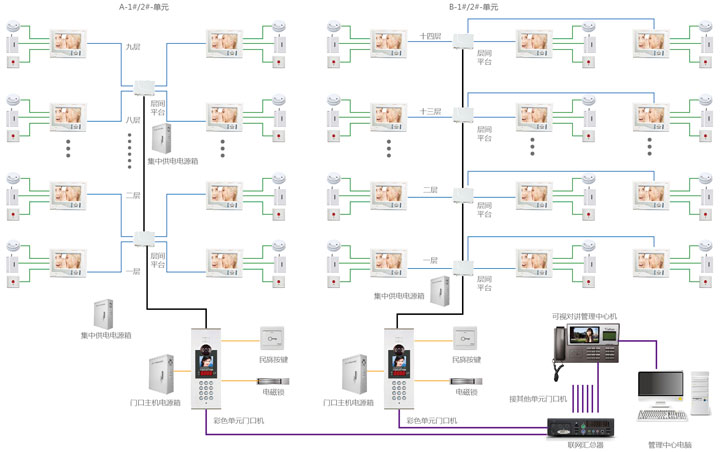Select the white computer tower beside monitor
The width and height of the screenshot is (720, 452).
[702, 393]
